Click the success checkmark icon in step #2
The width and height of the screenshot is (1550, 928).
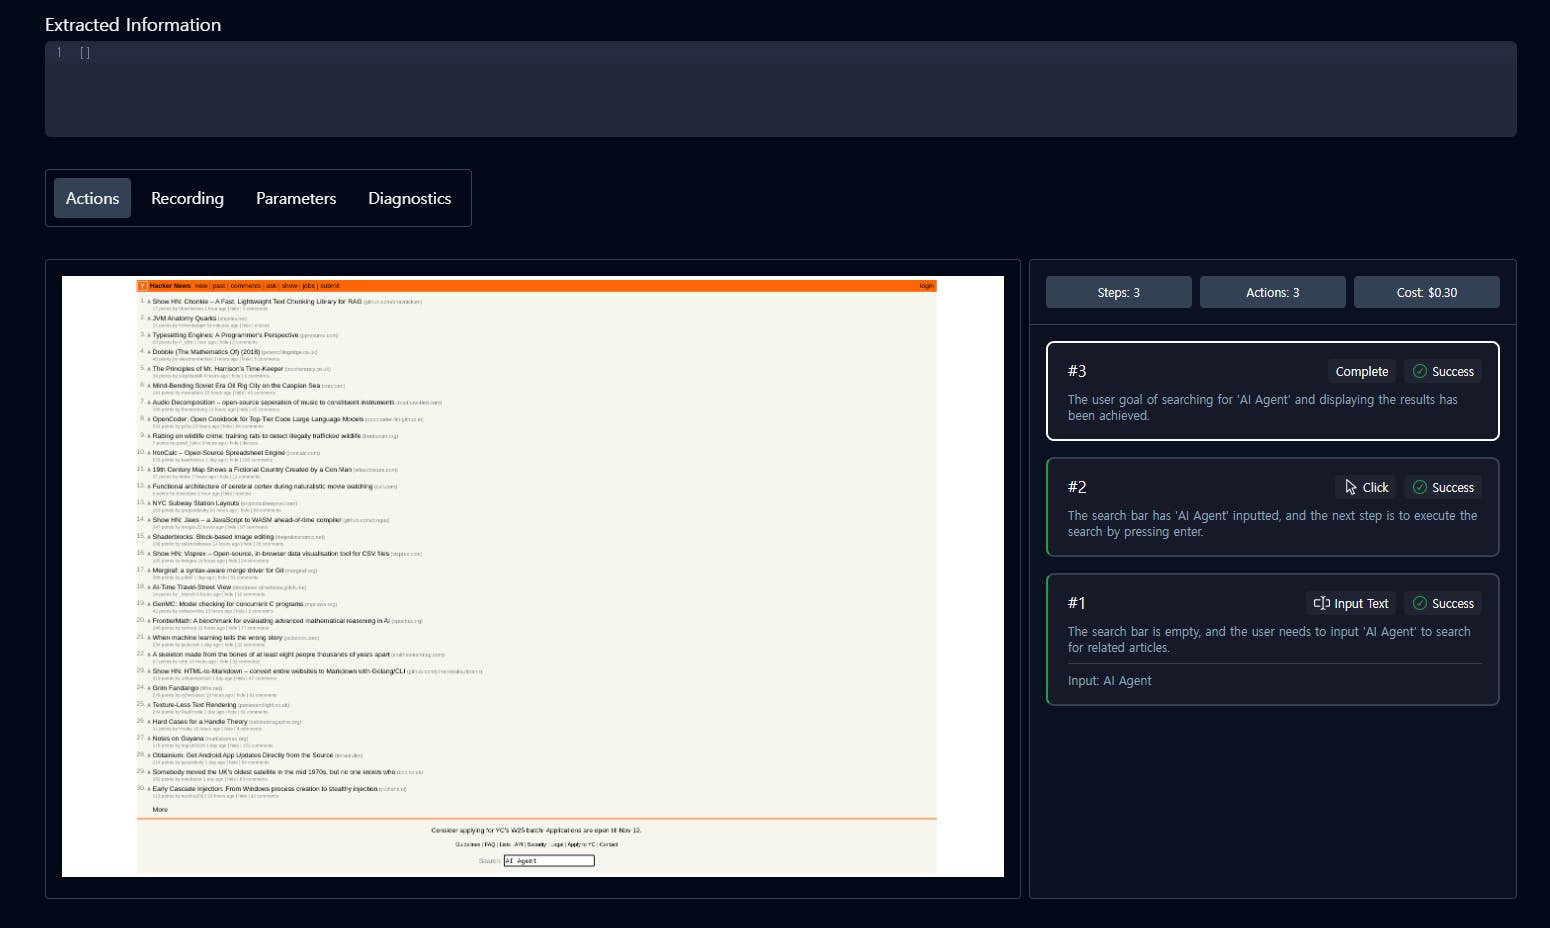pyautogui.click(x=1419, y=487)
